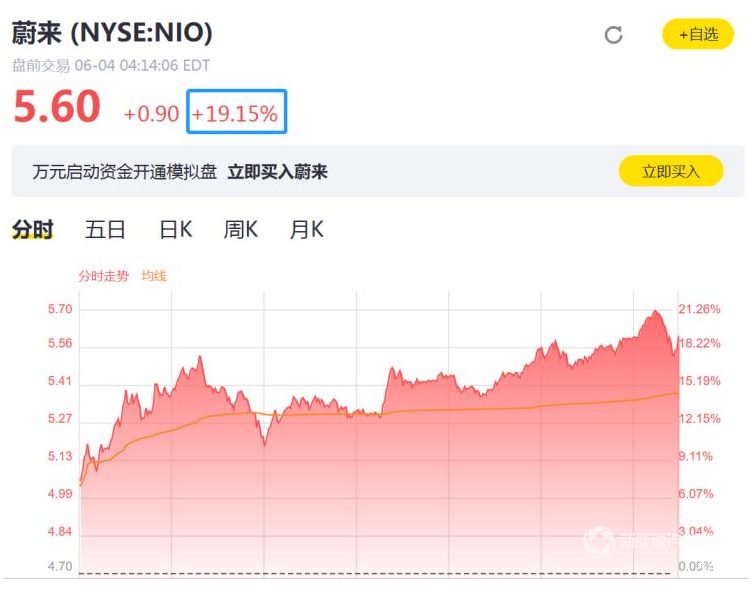Toggle the 分时走势 legend series

click(104, 276)
